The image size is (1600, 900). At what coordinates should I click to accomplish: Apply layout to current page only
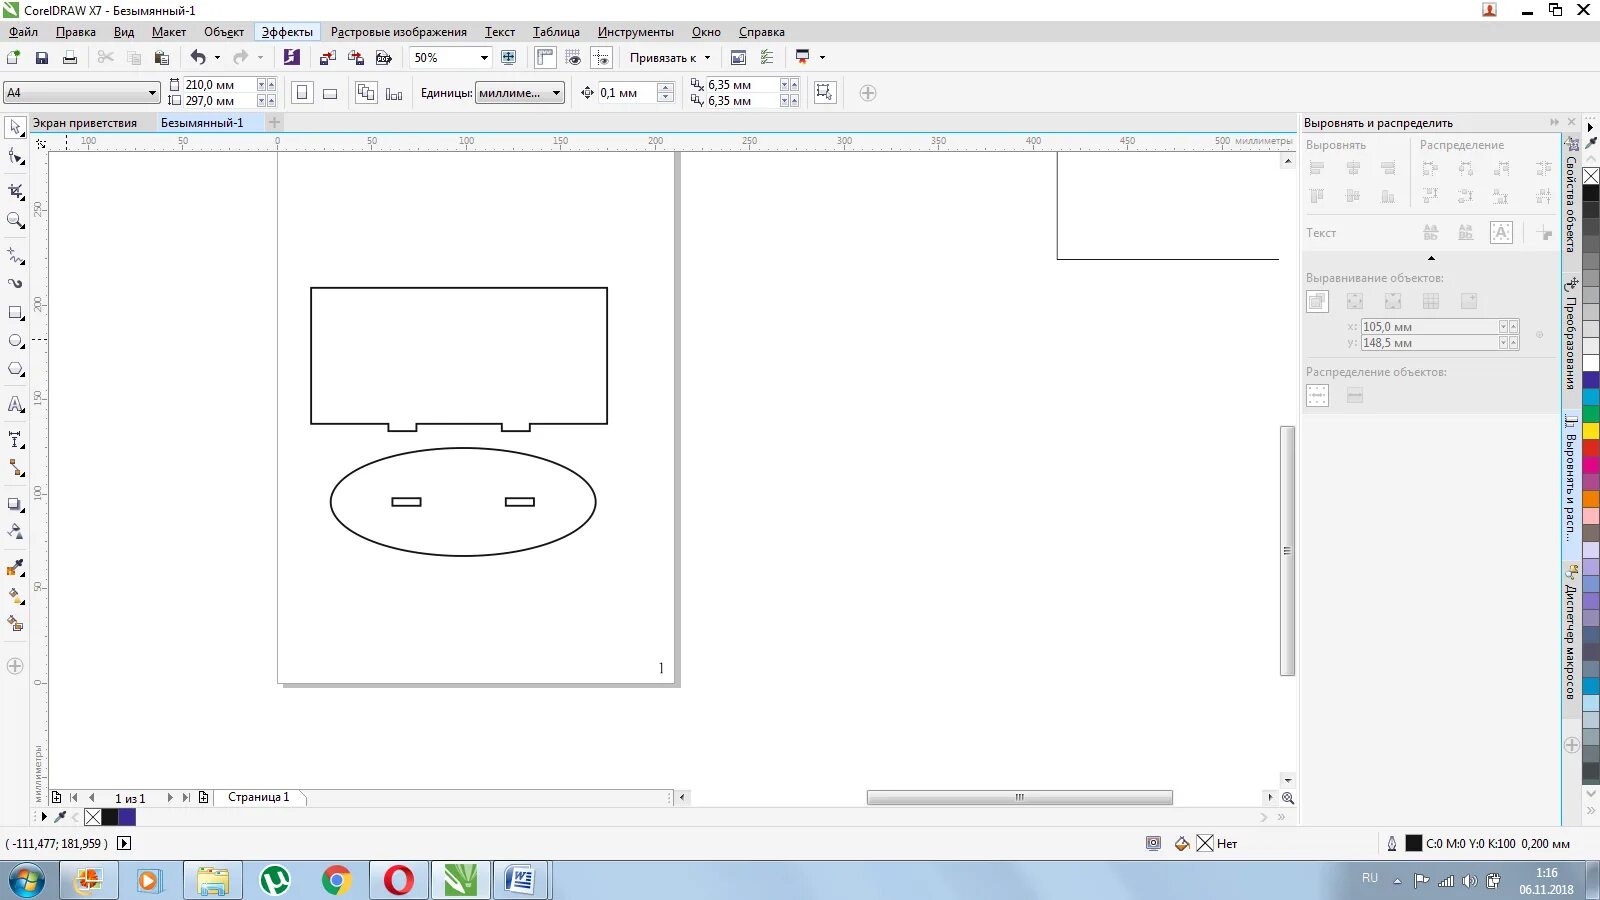coord(394,93)
